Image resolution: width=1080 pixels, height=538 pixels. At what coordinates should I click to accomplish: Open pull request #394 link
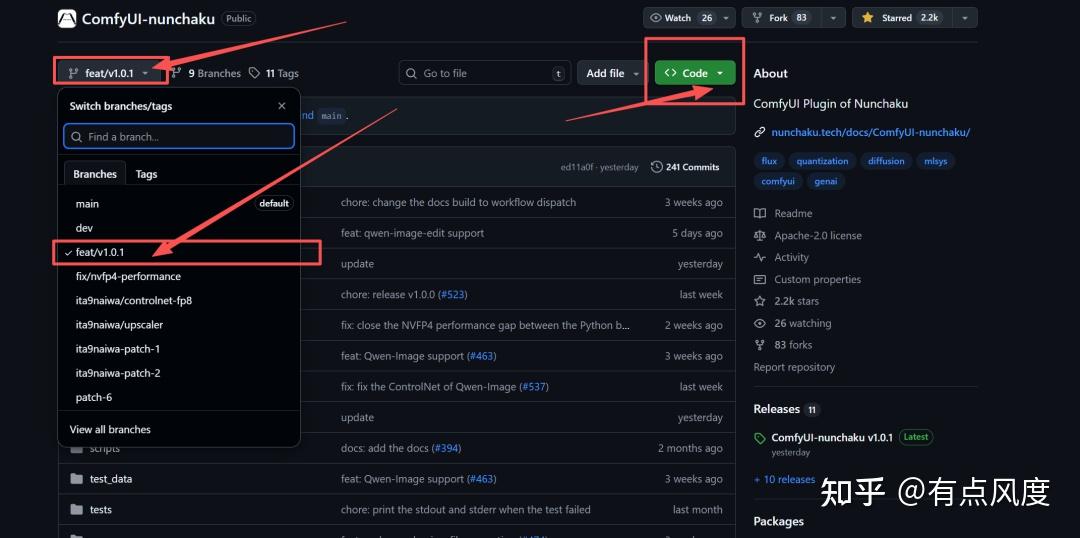tap(446, 448)
